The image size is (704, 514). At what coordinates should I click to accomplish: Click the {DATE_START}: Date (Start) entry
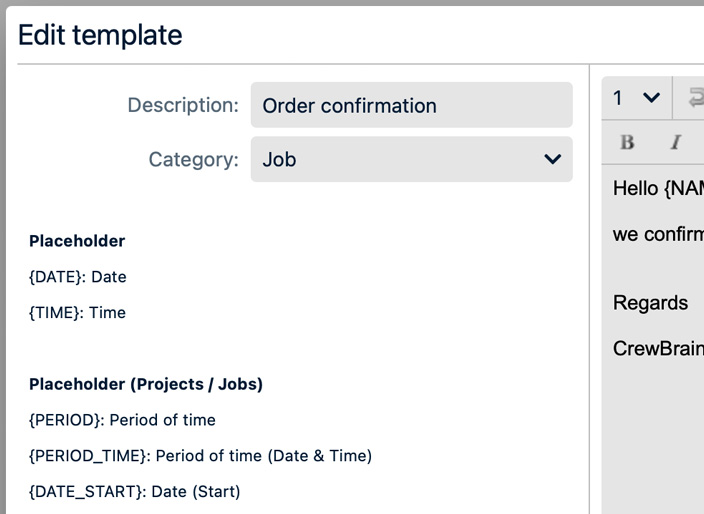point(135,492)
